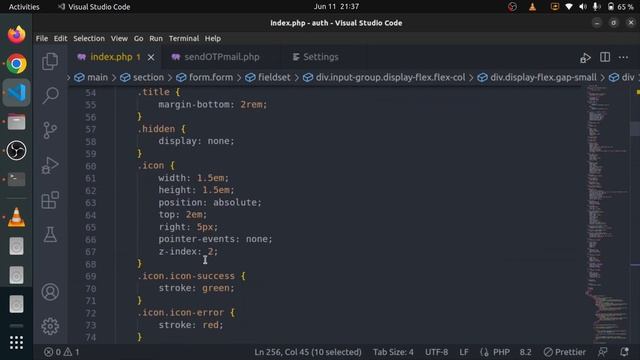This screenshot has width=640, height=360.
Task: Launch Firefox from the dock
Action: (x=16, y=35)
